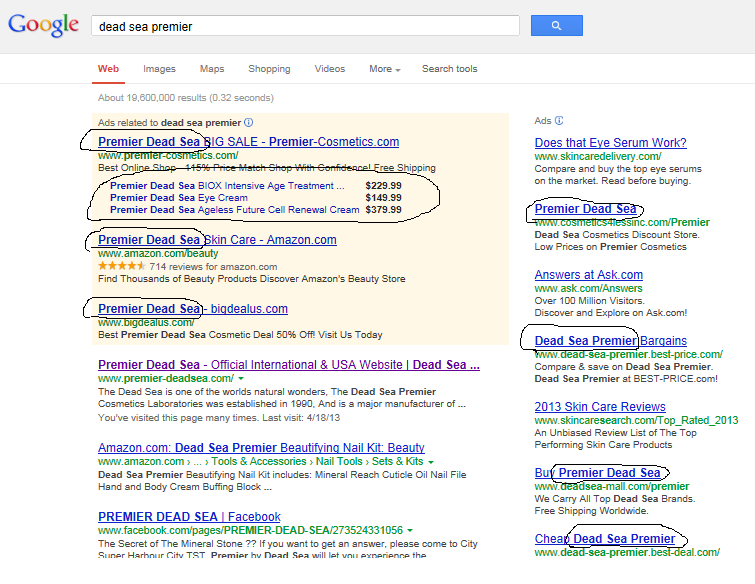Expand the More dropdown menu
The height and width of the screenshot is (584, 755).
385,69
